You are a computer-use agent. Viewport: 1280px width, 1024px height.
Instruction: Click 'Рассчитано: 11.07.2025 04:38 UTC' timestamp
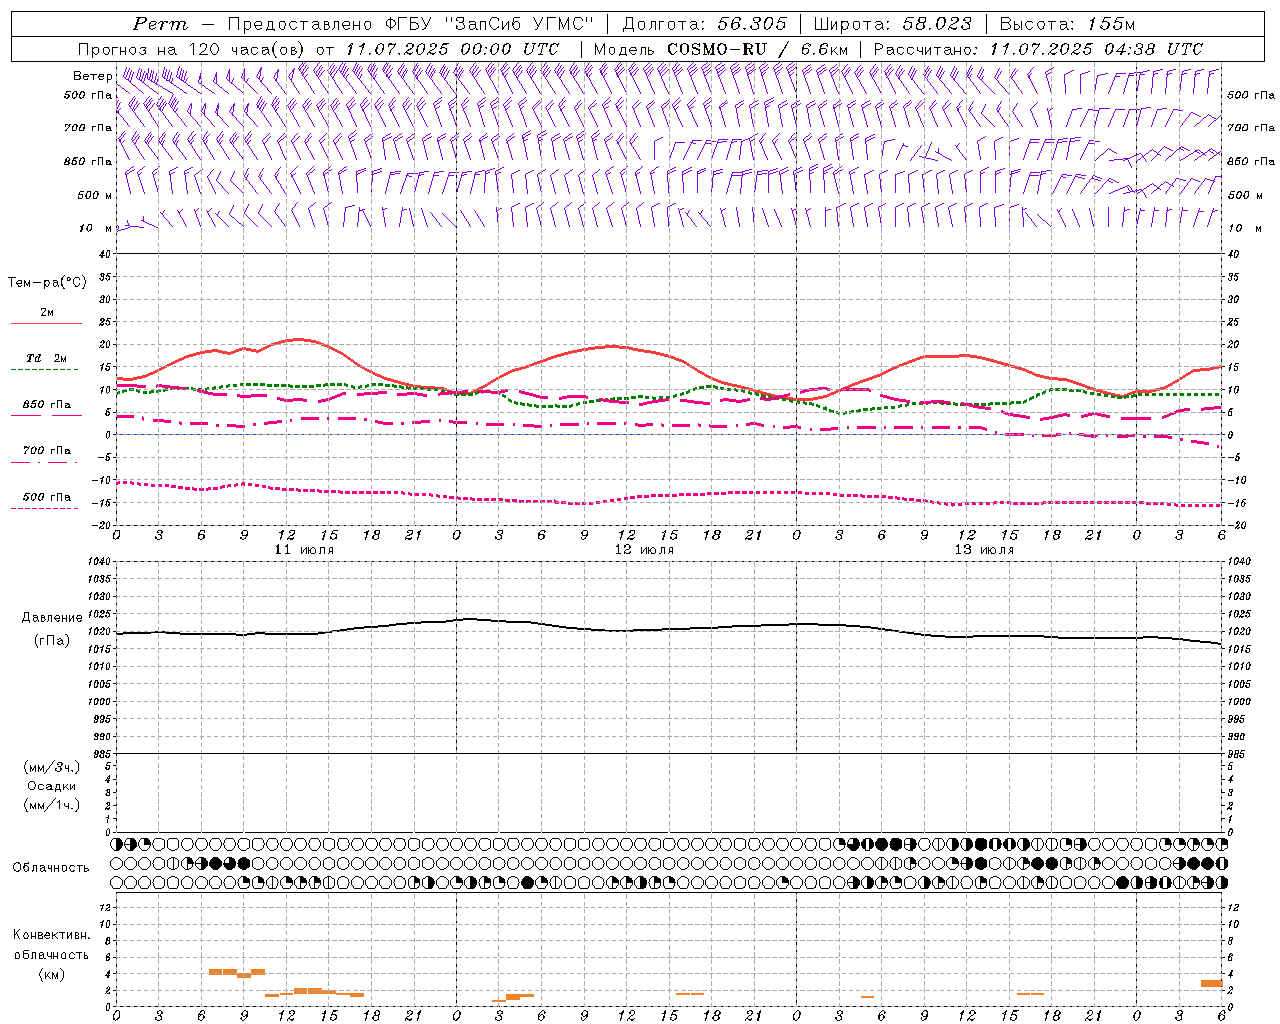[1038, 49]
